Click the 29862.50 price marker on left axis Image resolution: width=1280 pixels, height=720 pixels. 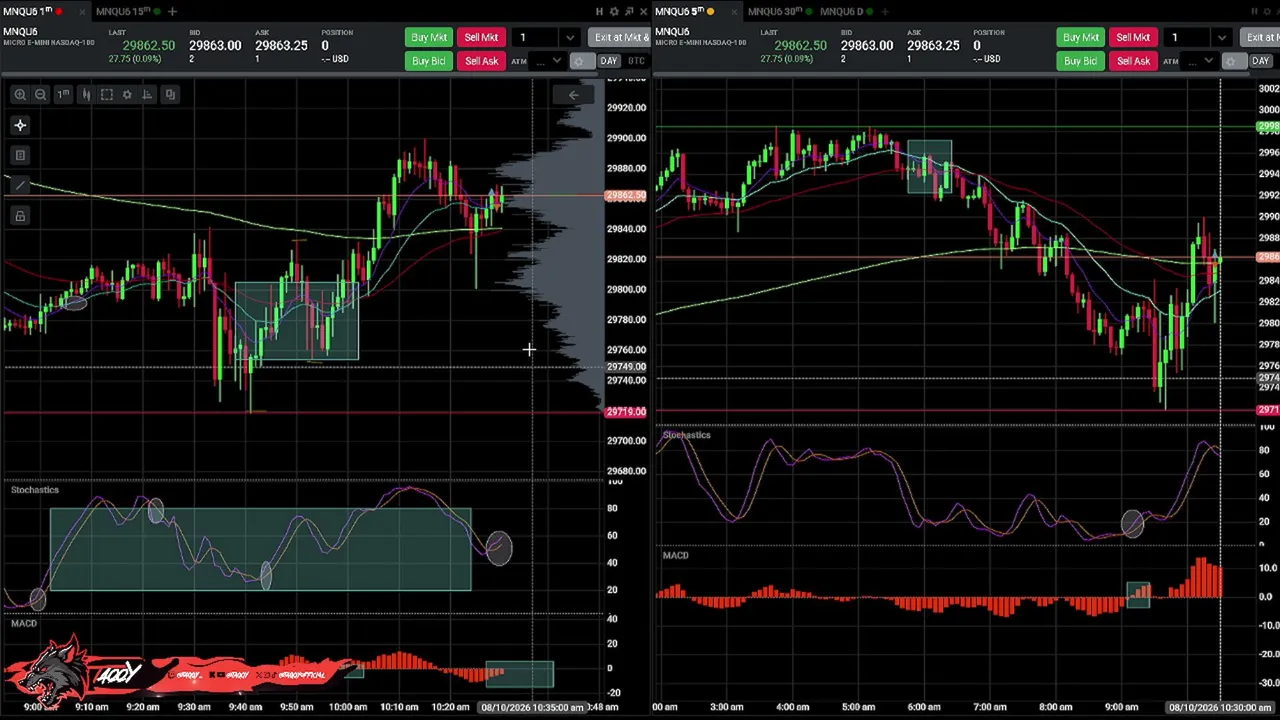pos(626,197)
